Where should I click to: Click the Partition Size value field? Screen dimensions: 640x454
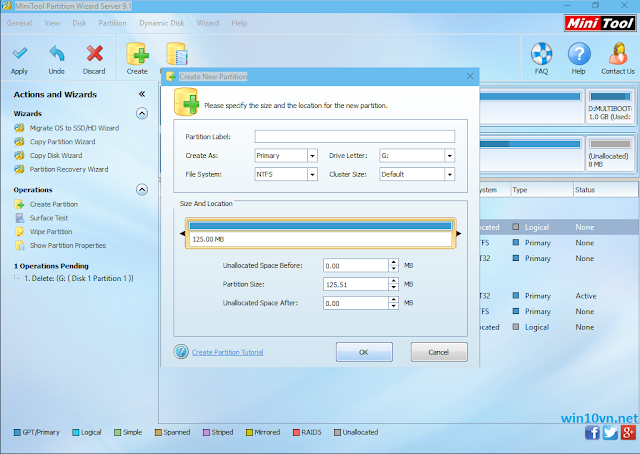(356, 284)
